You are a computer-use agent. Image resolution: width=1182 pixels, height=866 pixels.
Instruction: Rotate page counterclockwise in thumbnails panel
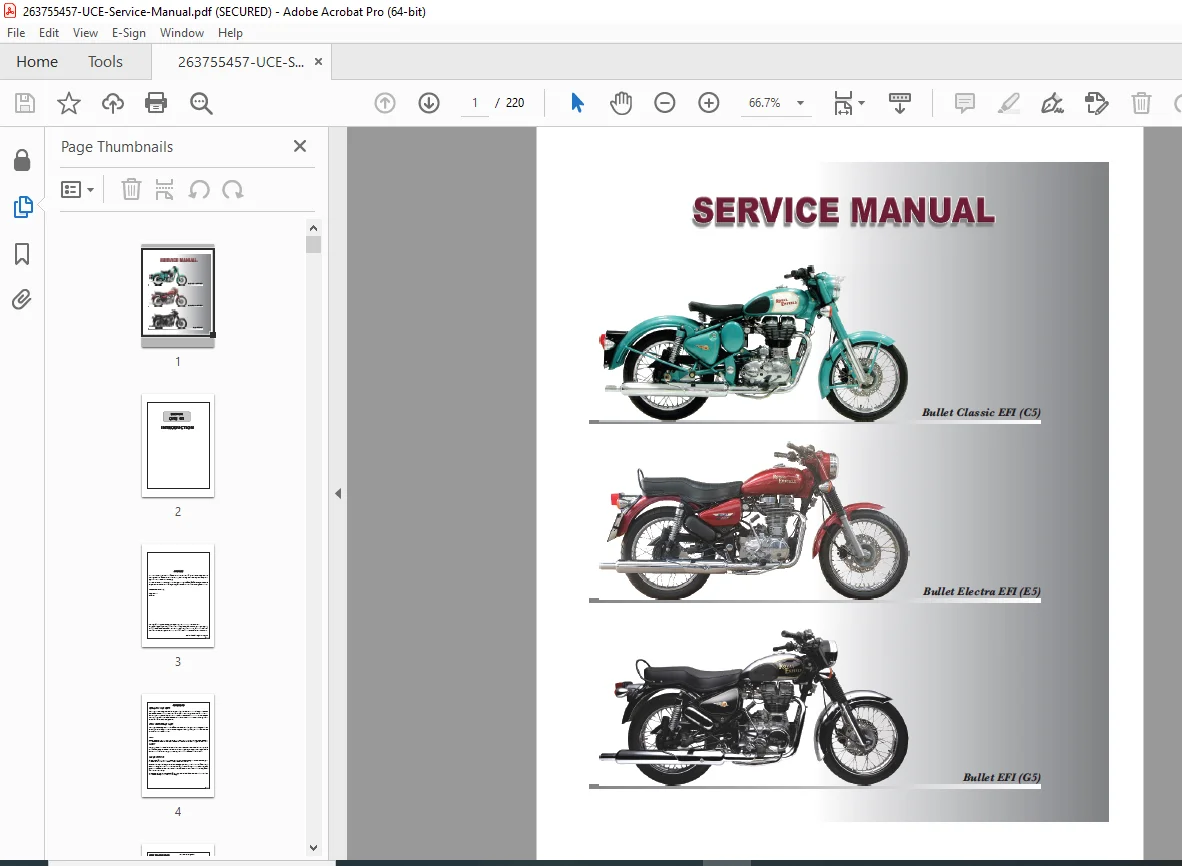pos(199,189)
